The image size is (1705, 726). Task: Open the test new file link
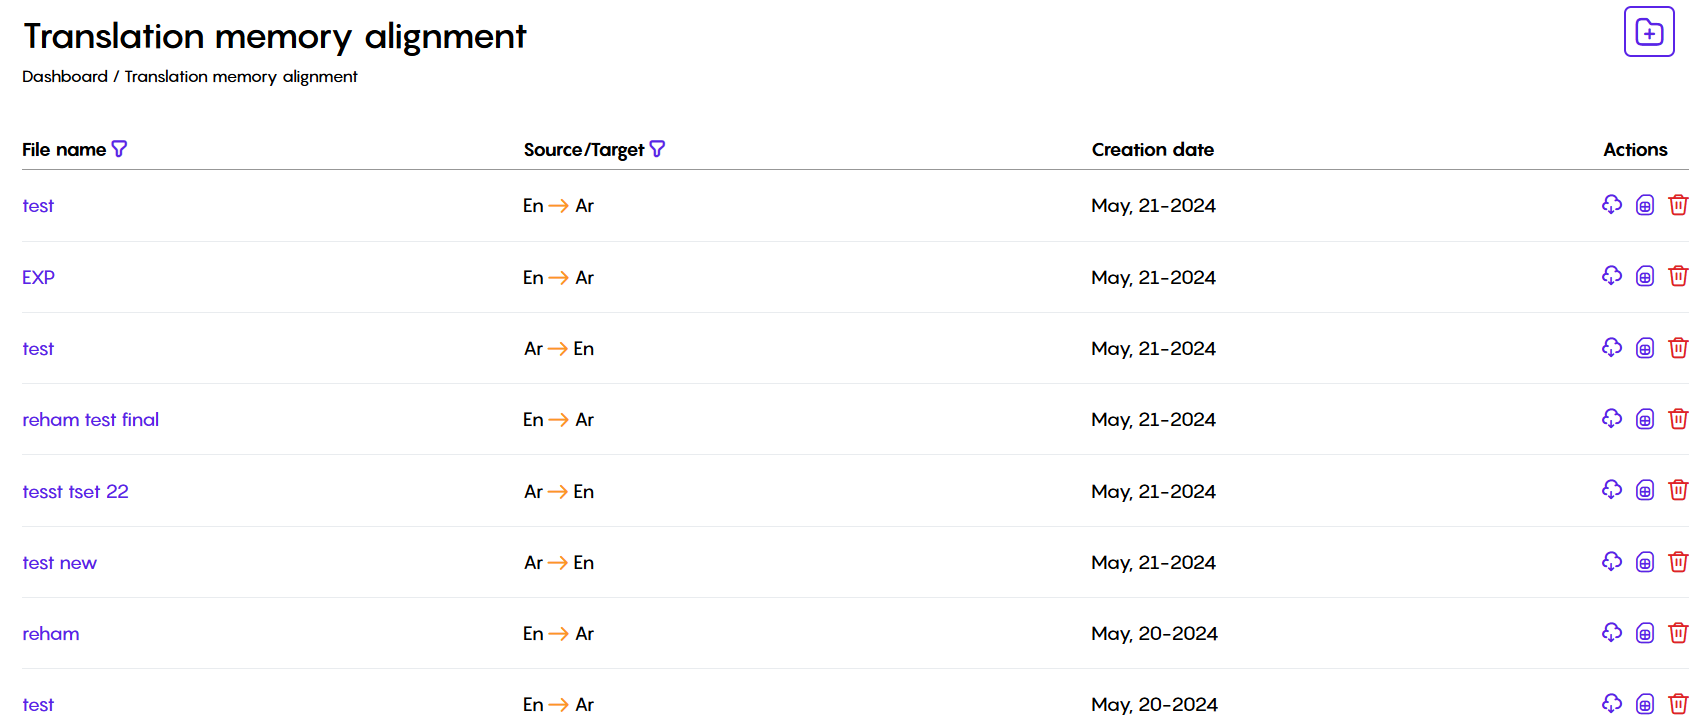[59, 563]
